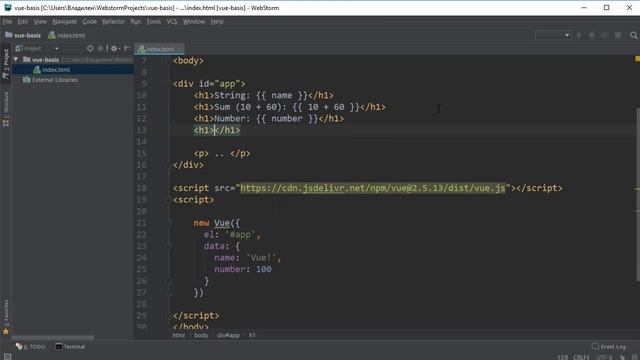This screenshot has height=360, width=640.
Task: Click the Run play icon
Action: 579,36
